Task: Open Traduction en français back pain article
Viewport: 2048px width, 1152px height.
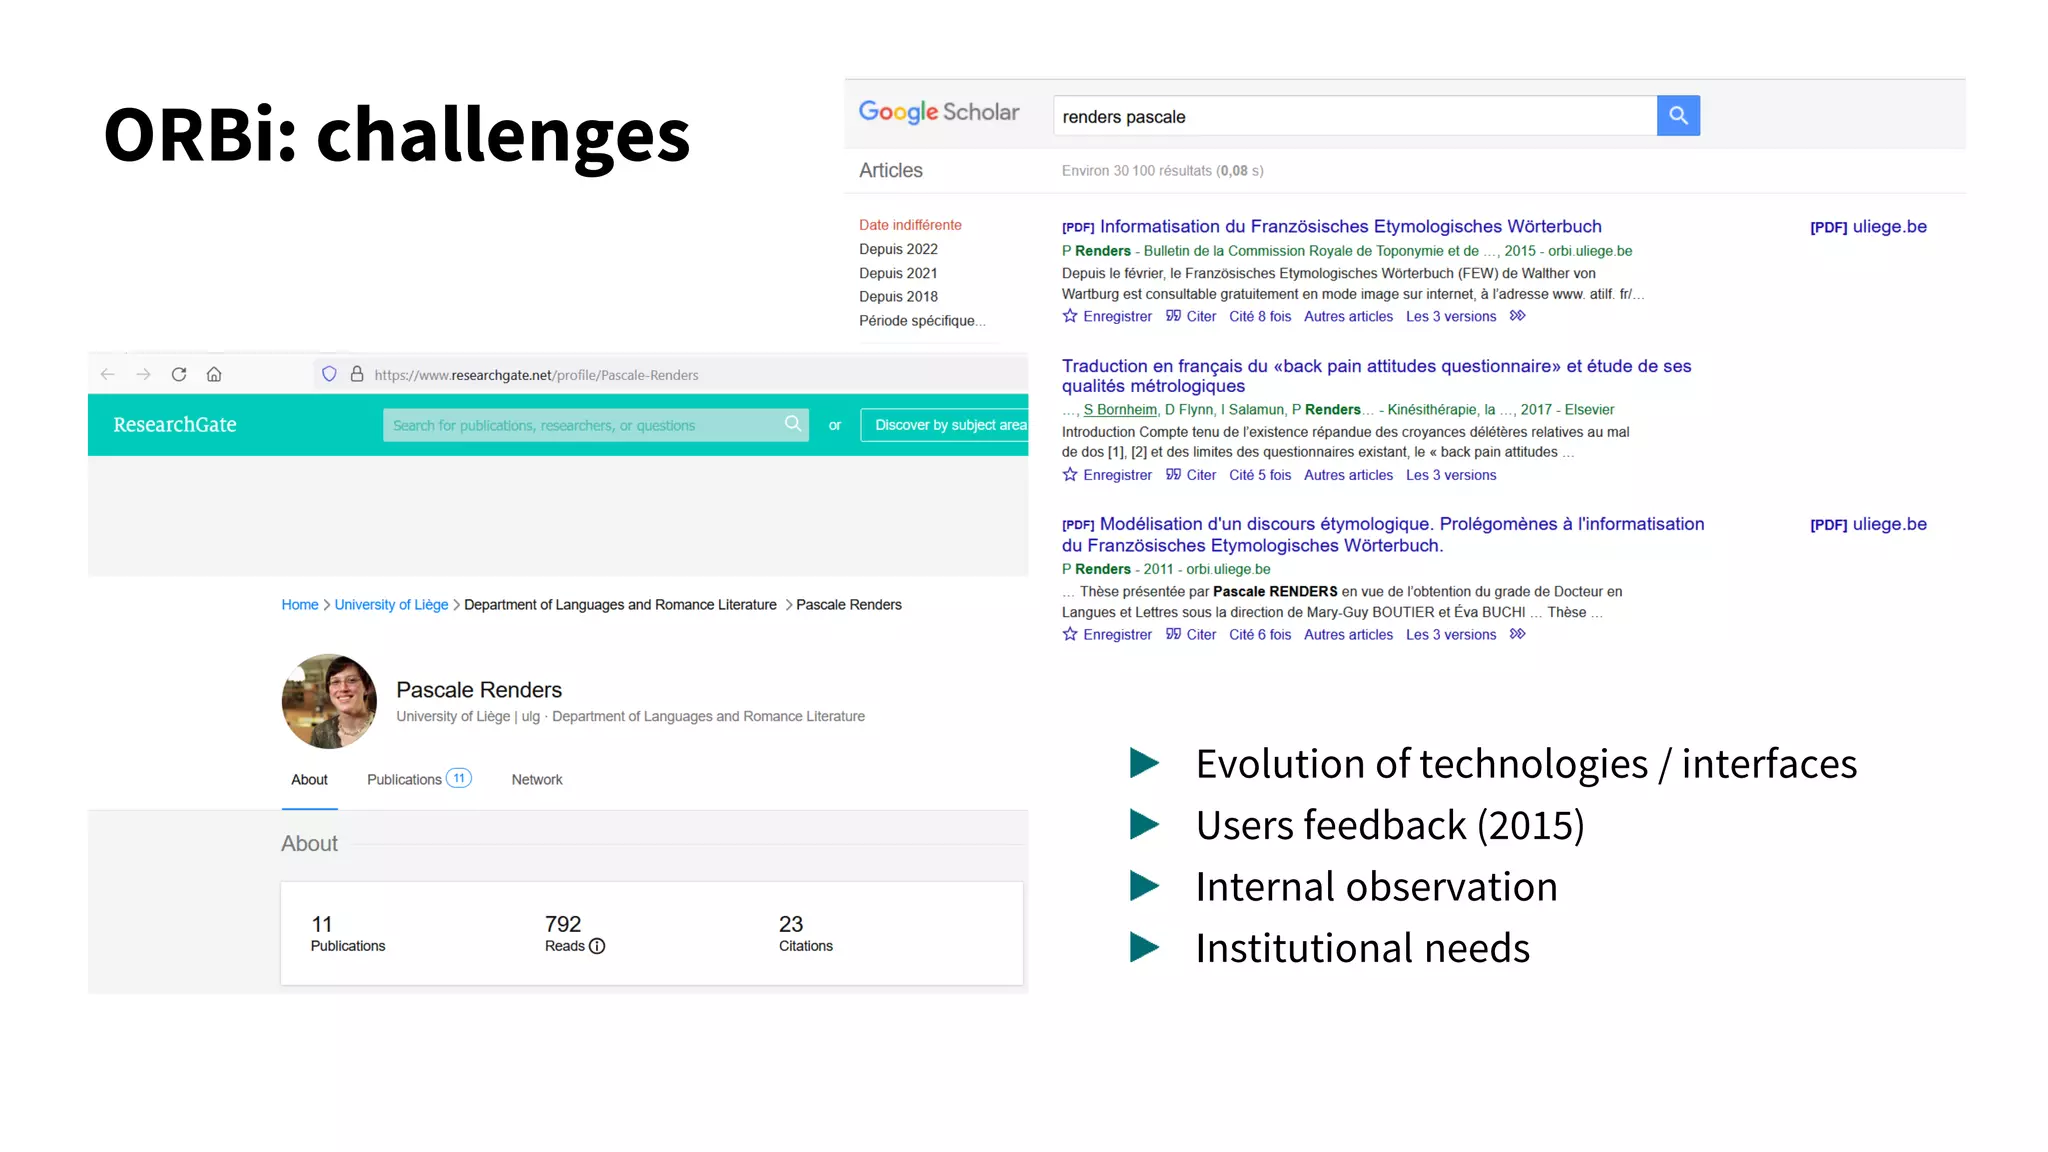Action: (x=1376, y=376)
